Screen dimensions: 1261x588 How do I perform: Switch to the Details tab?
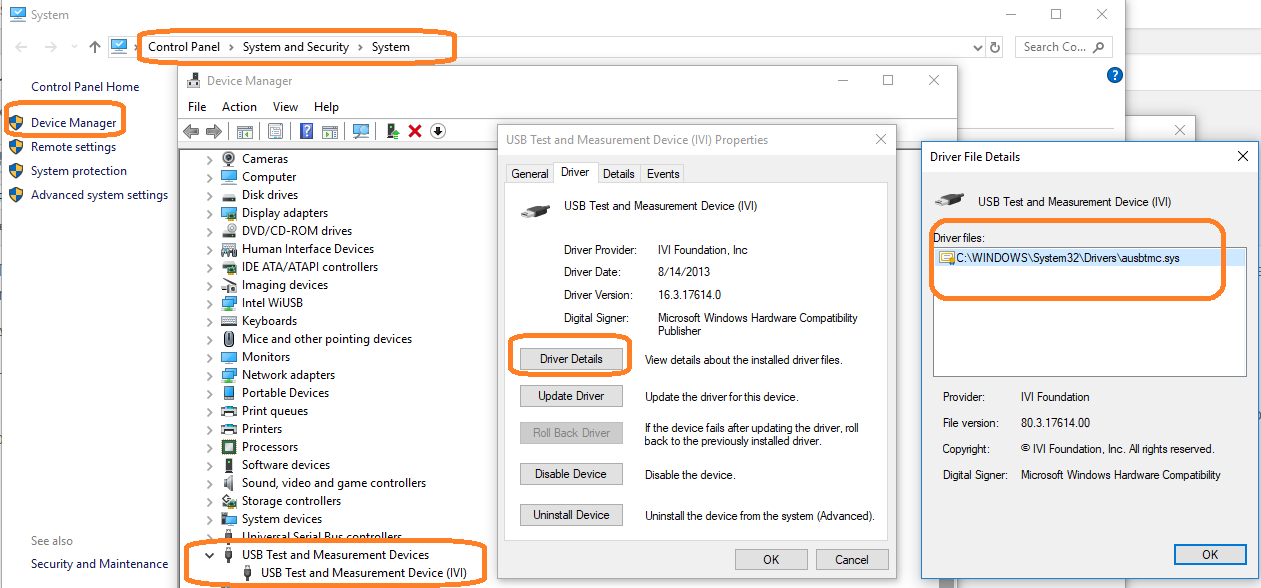(x=618, y=174)
